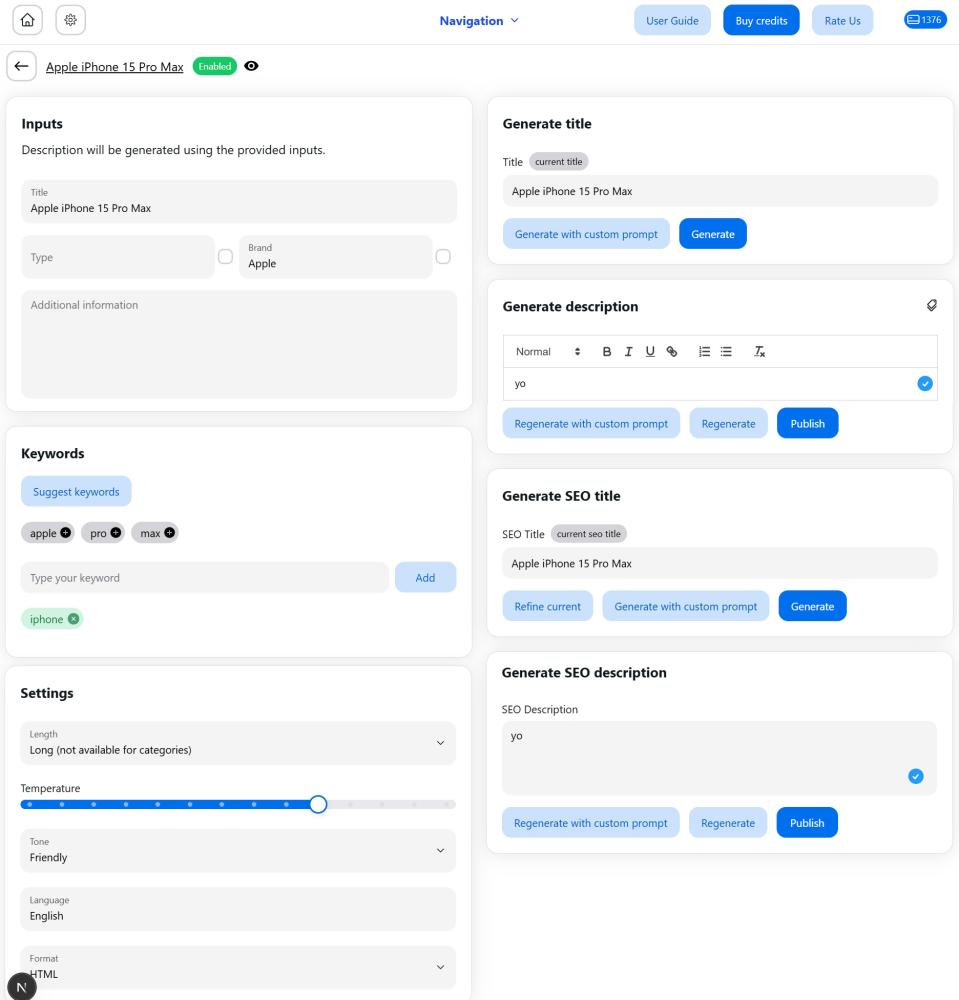Image resolution: width=959 pixels, height=1000 pixels.
Task: Insert a link in description editor
Action: [x=671, y=351]
